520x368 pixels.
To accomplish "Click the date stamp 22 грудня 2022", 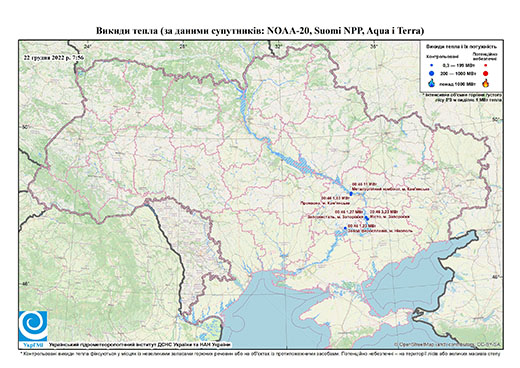I will pos(54,57).
